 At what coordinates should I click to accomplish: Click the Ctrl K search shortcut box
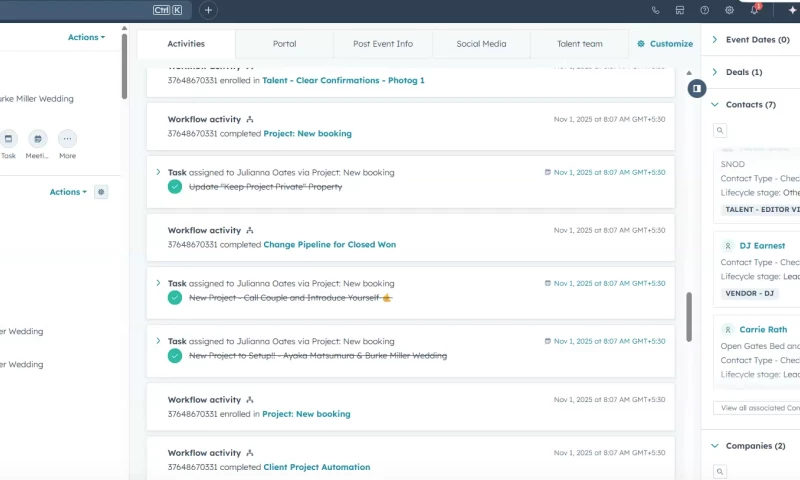[167, 10]
